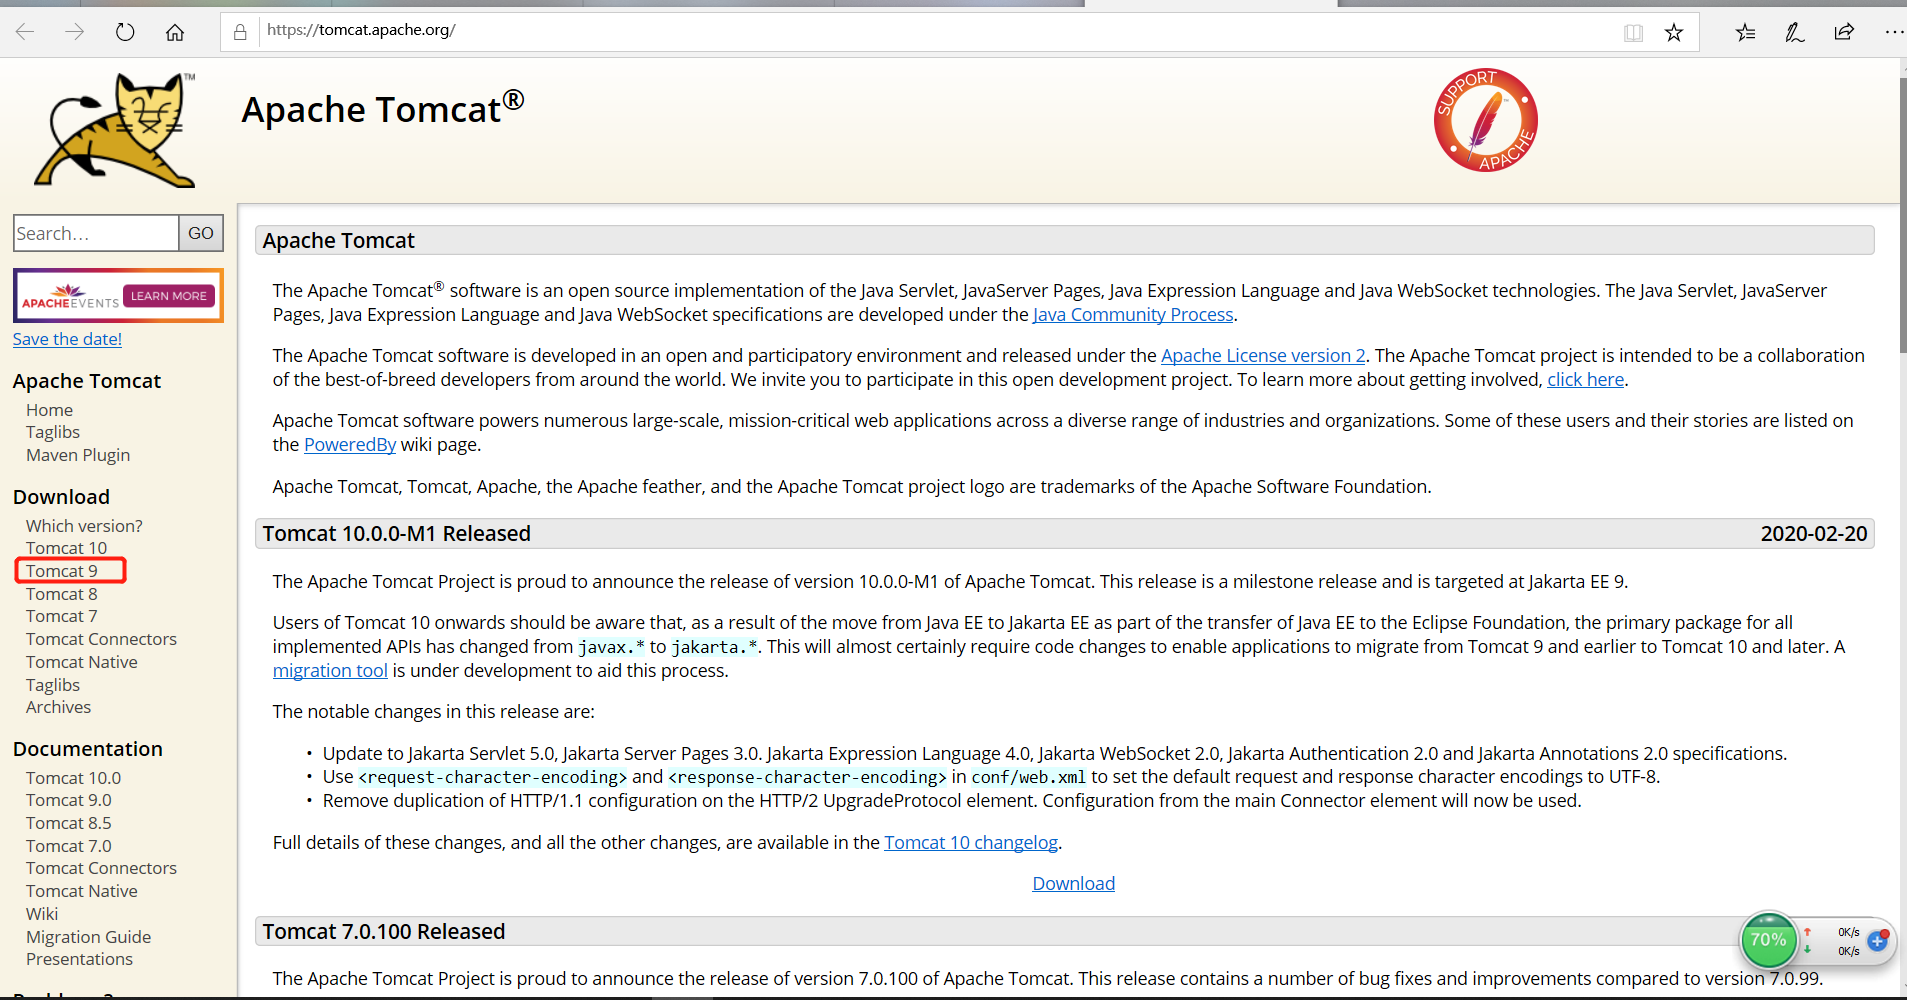Open Tomcat Connectors under Documentation
The width and height of the screenshot is (1907, 1000).
[x=101, y=868]
